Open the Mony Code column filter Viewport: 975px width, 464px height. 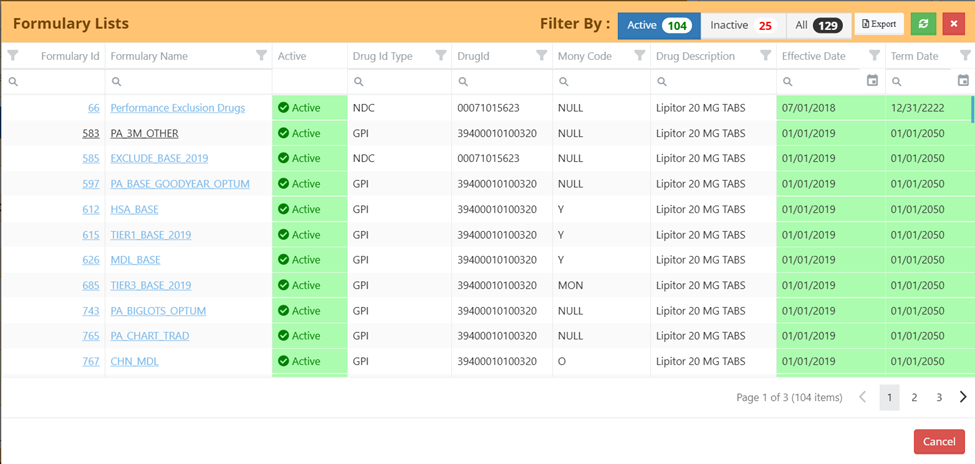pos(640,56)
